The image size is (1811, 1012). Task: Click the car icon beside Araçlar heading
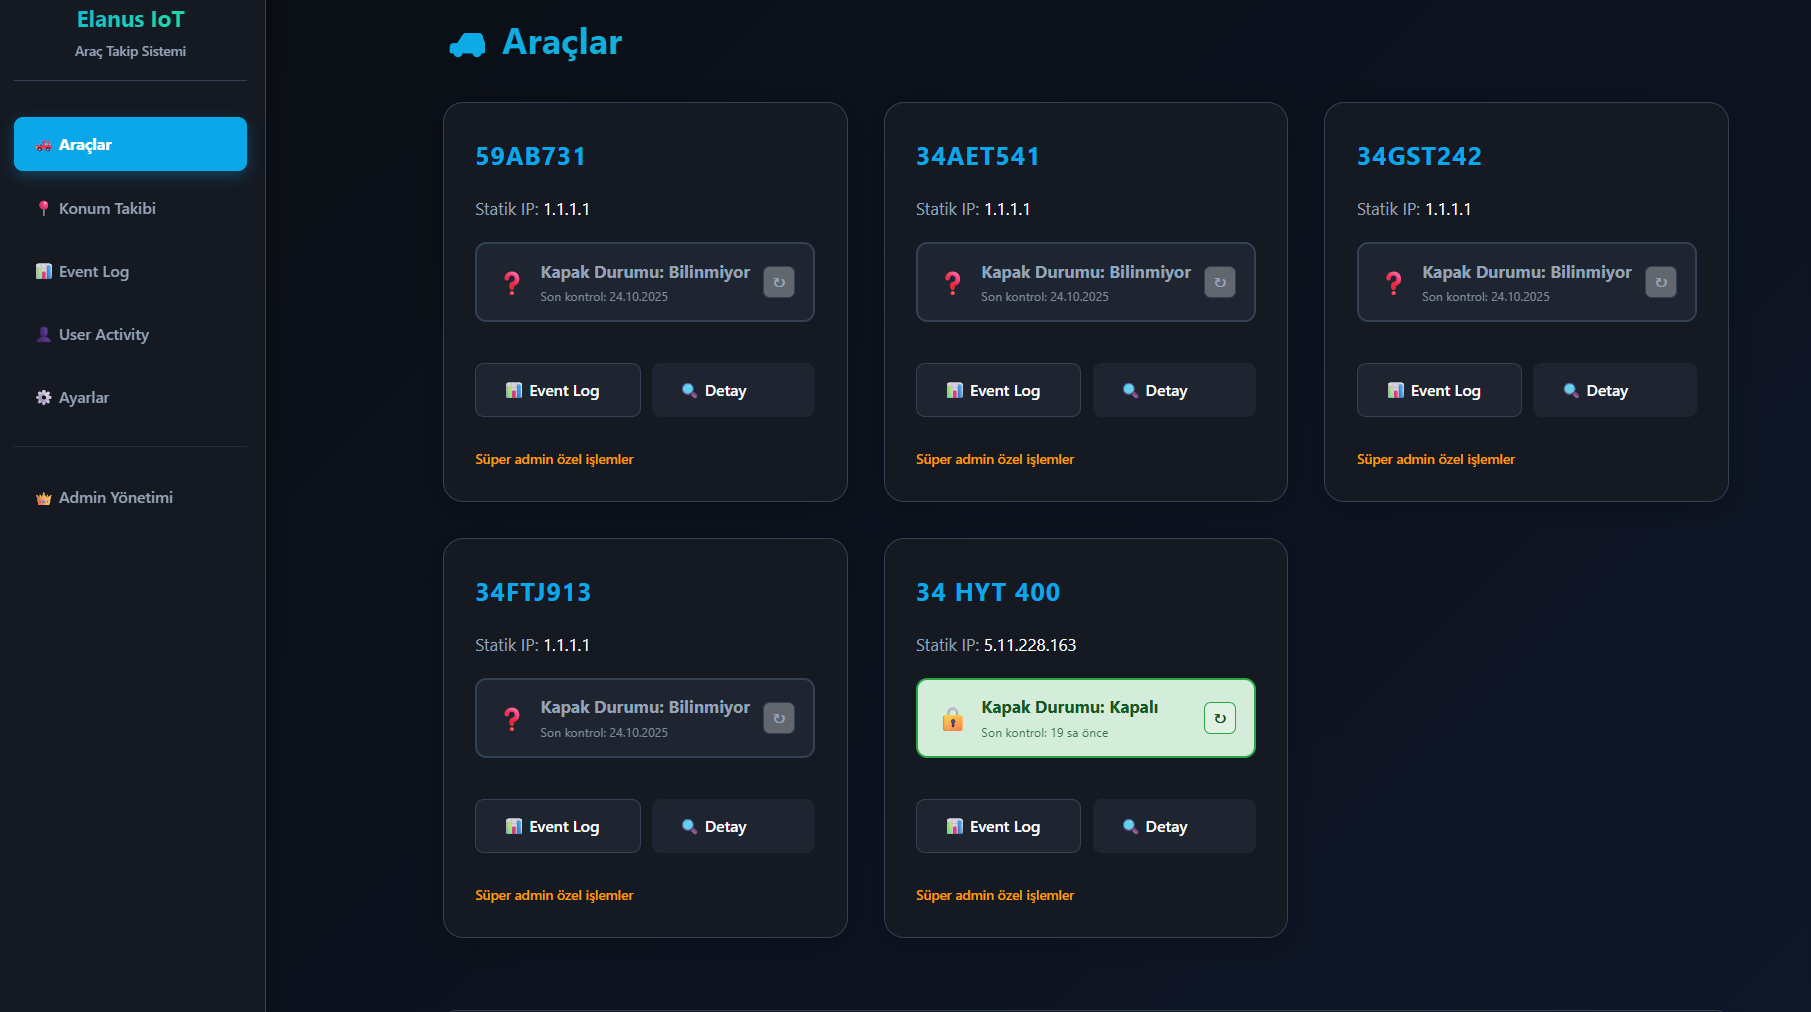pos(467,44)
